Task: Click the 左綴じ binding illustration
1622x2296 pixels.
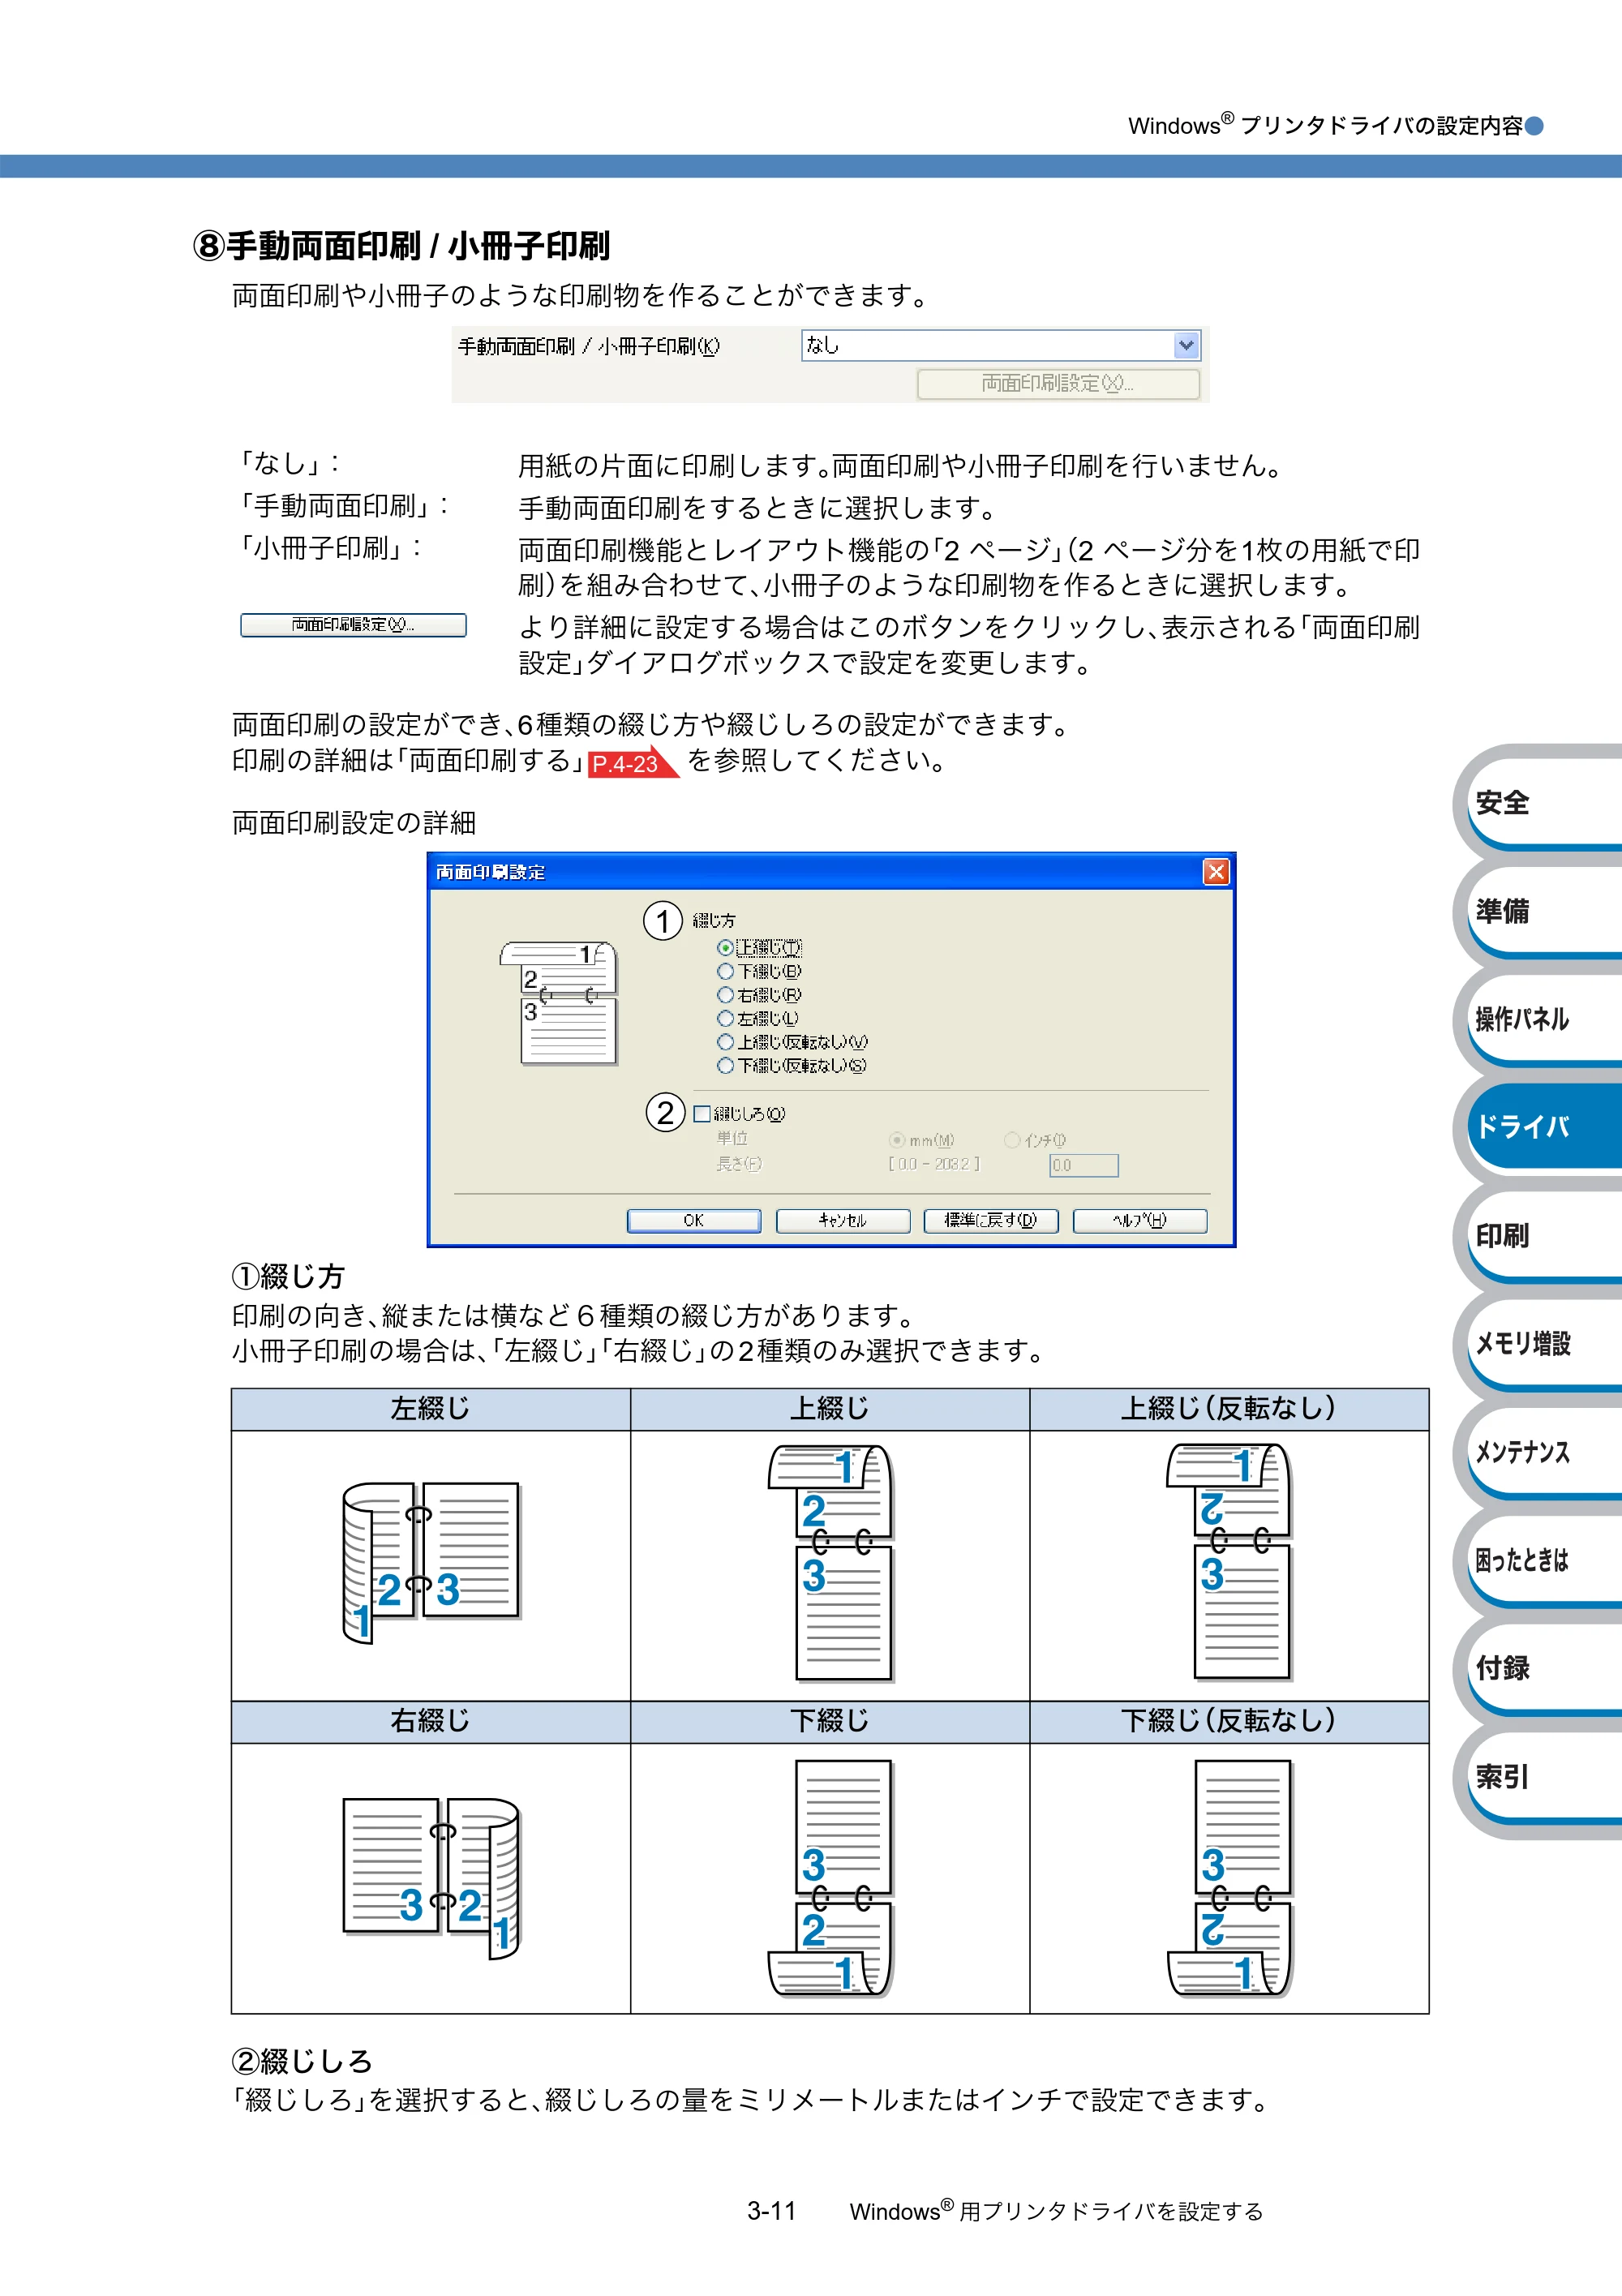Action: click(430, 1562)
